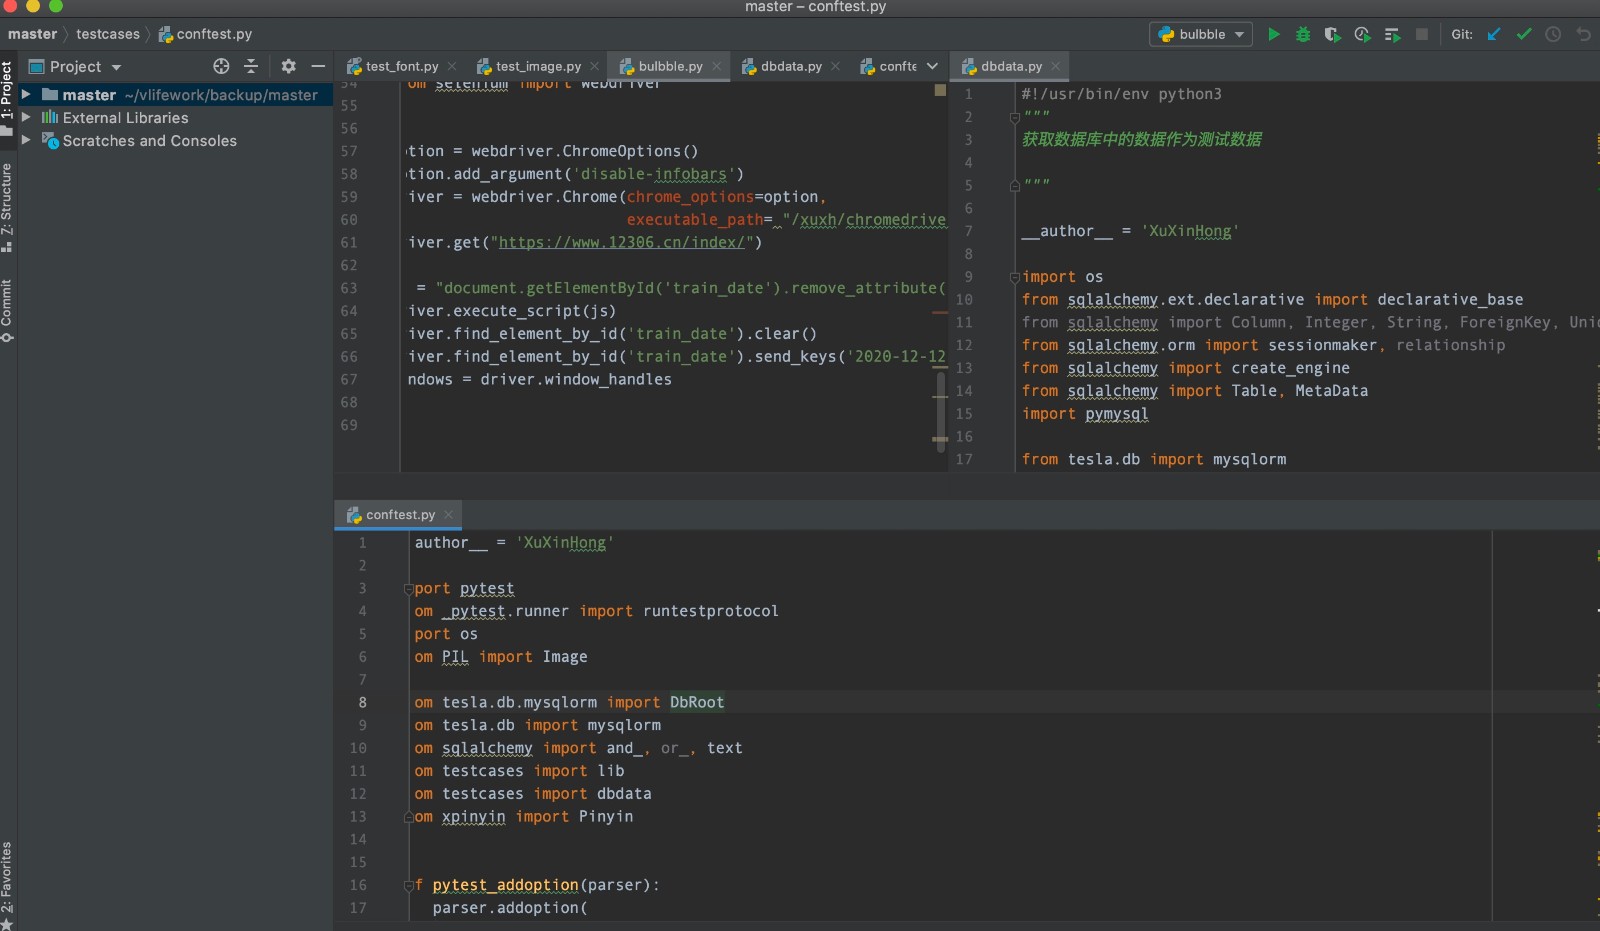
Task: Open the Commit side tool window
Action: tap(7, 310)
